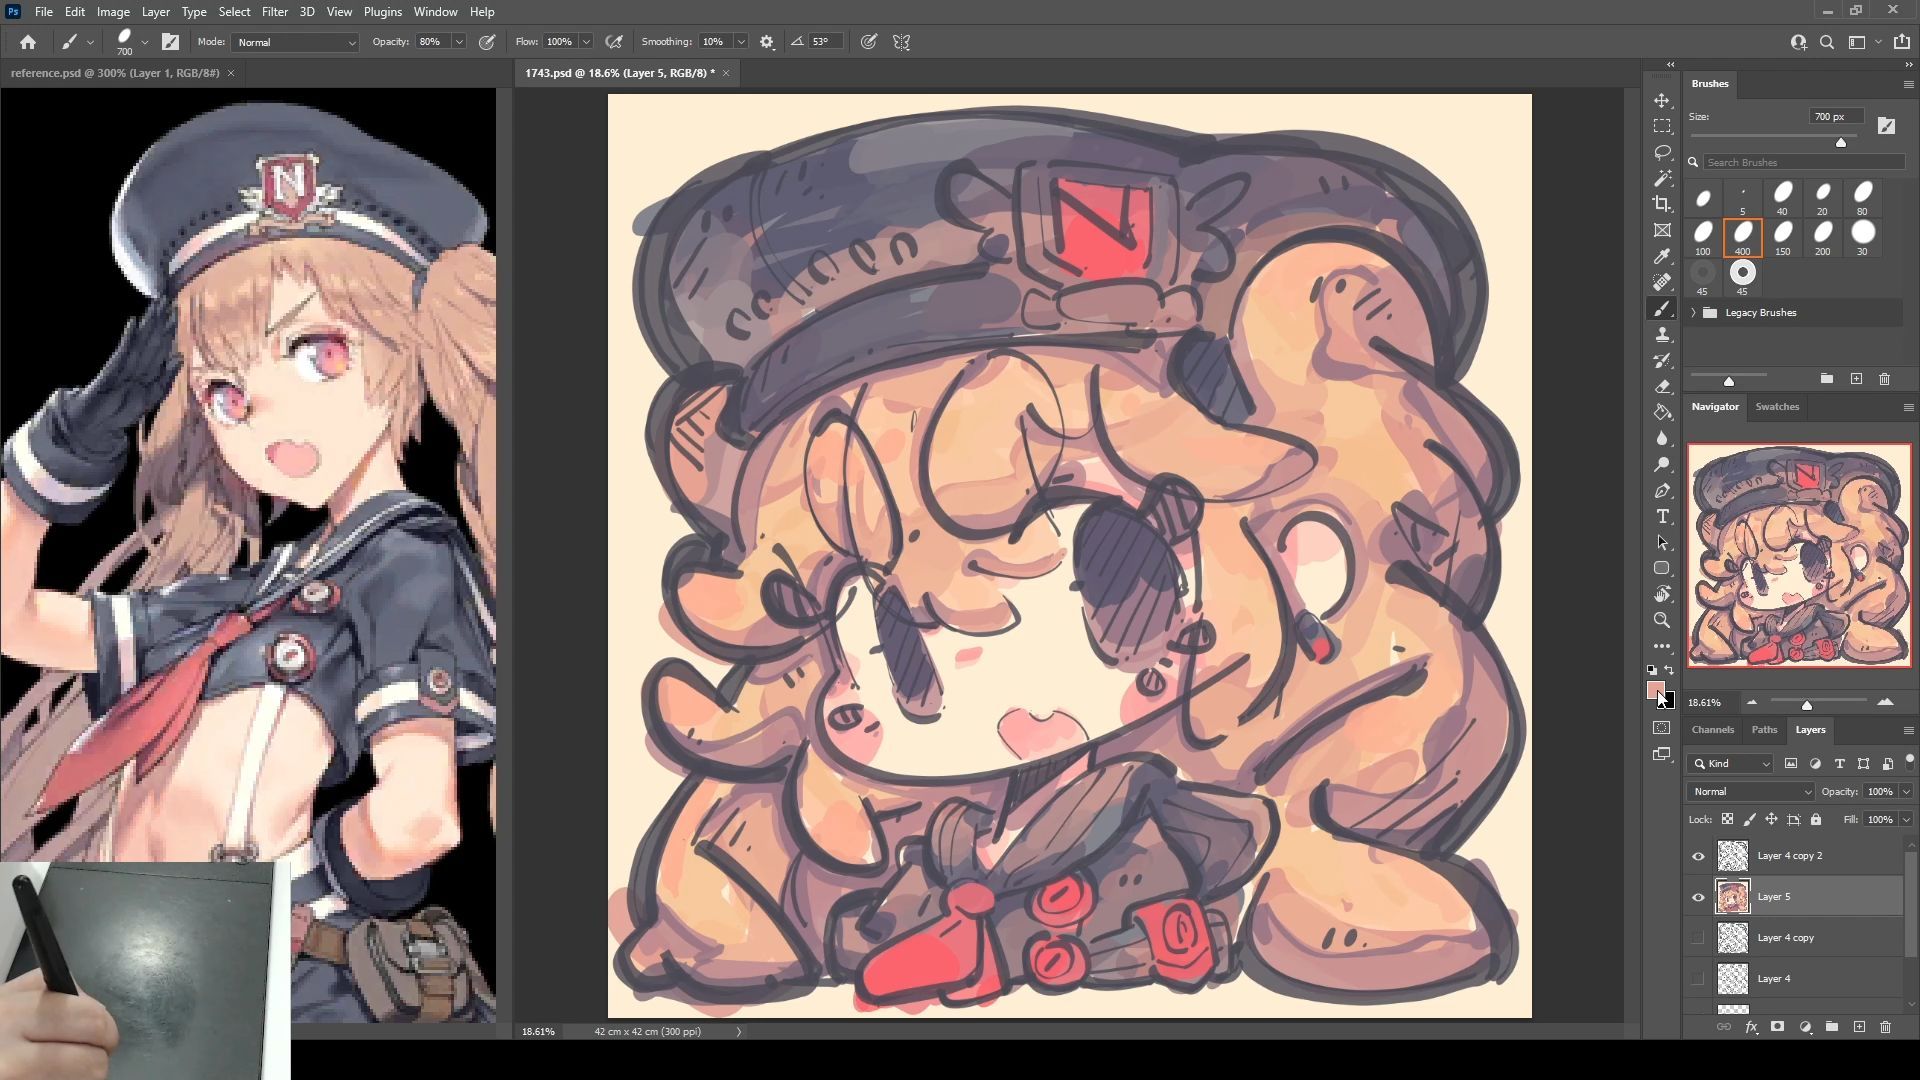This screenshot has height=1080, width=1920.
Task: Select the Eyedropper tool
Action: pos(1662,256)
